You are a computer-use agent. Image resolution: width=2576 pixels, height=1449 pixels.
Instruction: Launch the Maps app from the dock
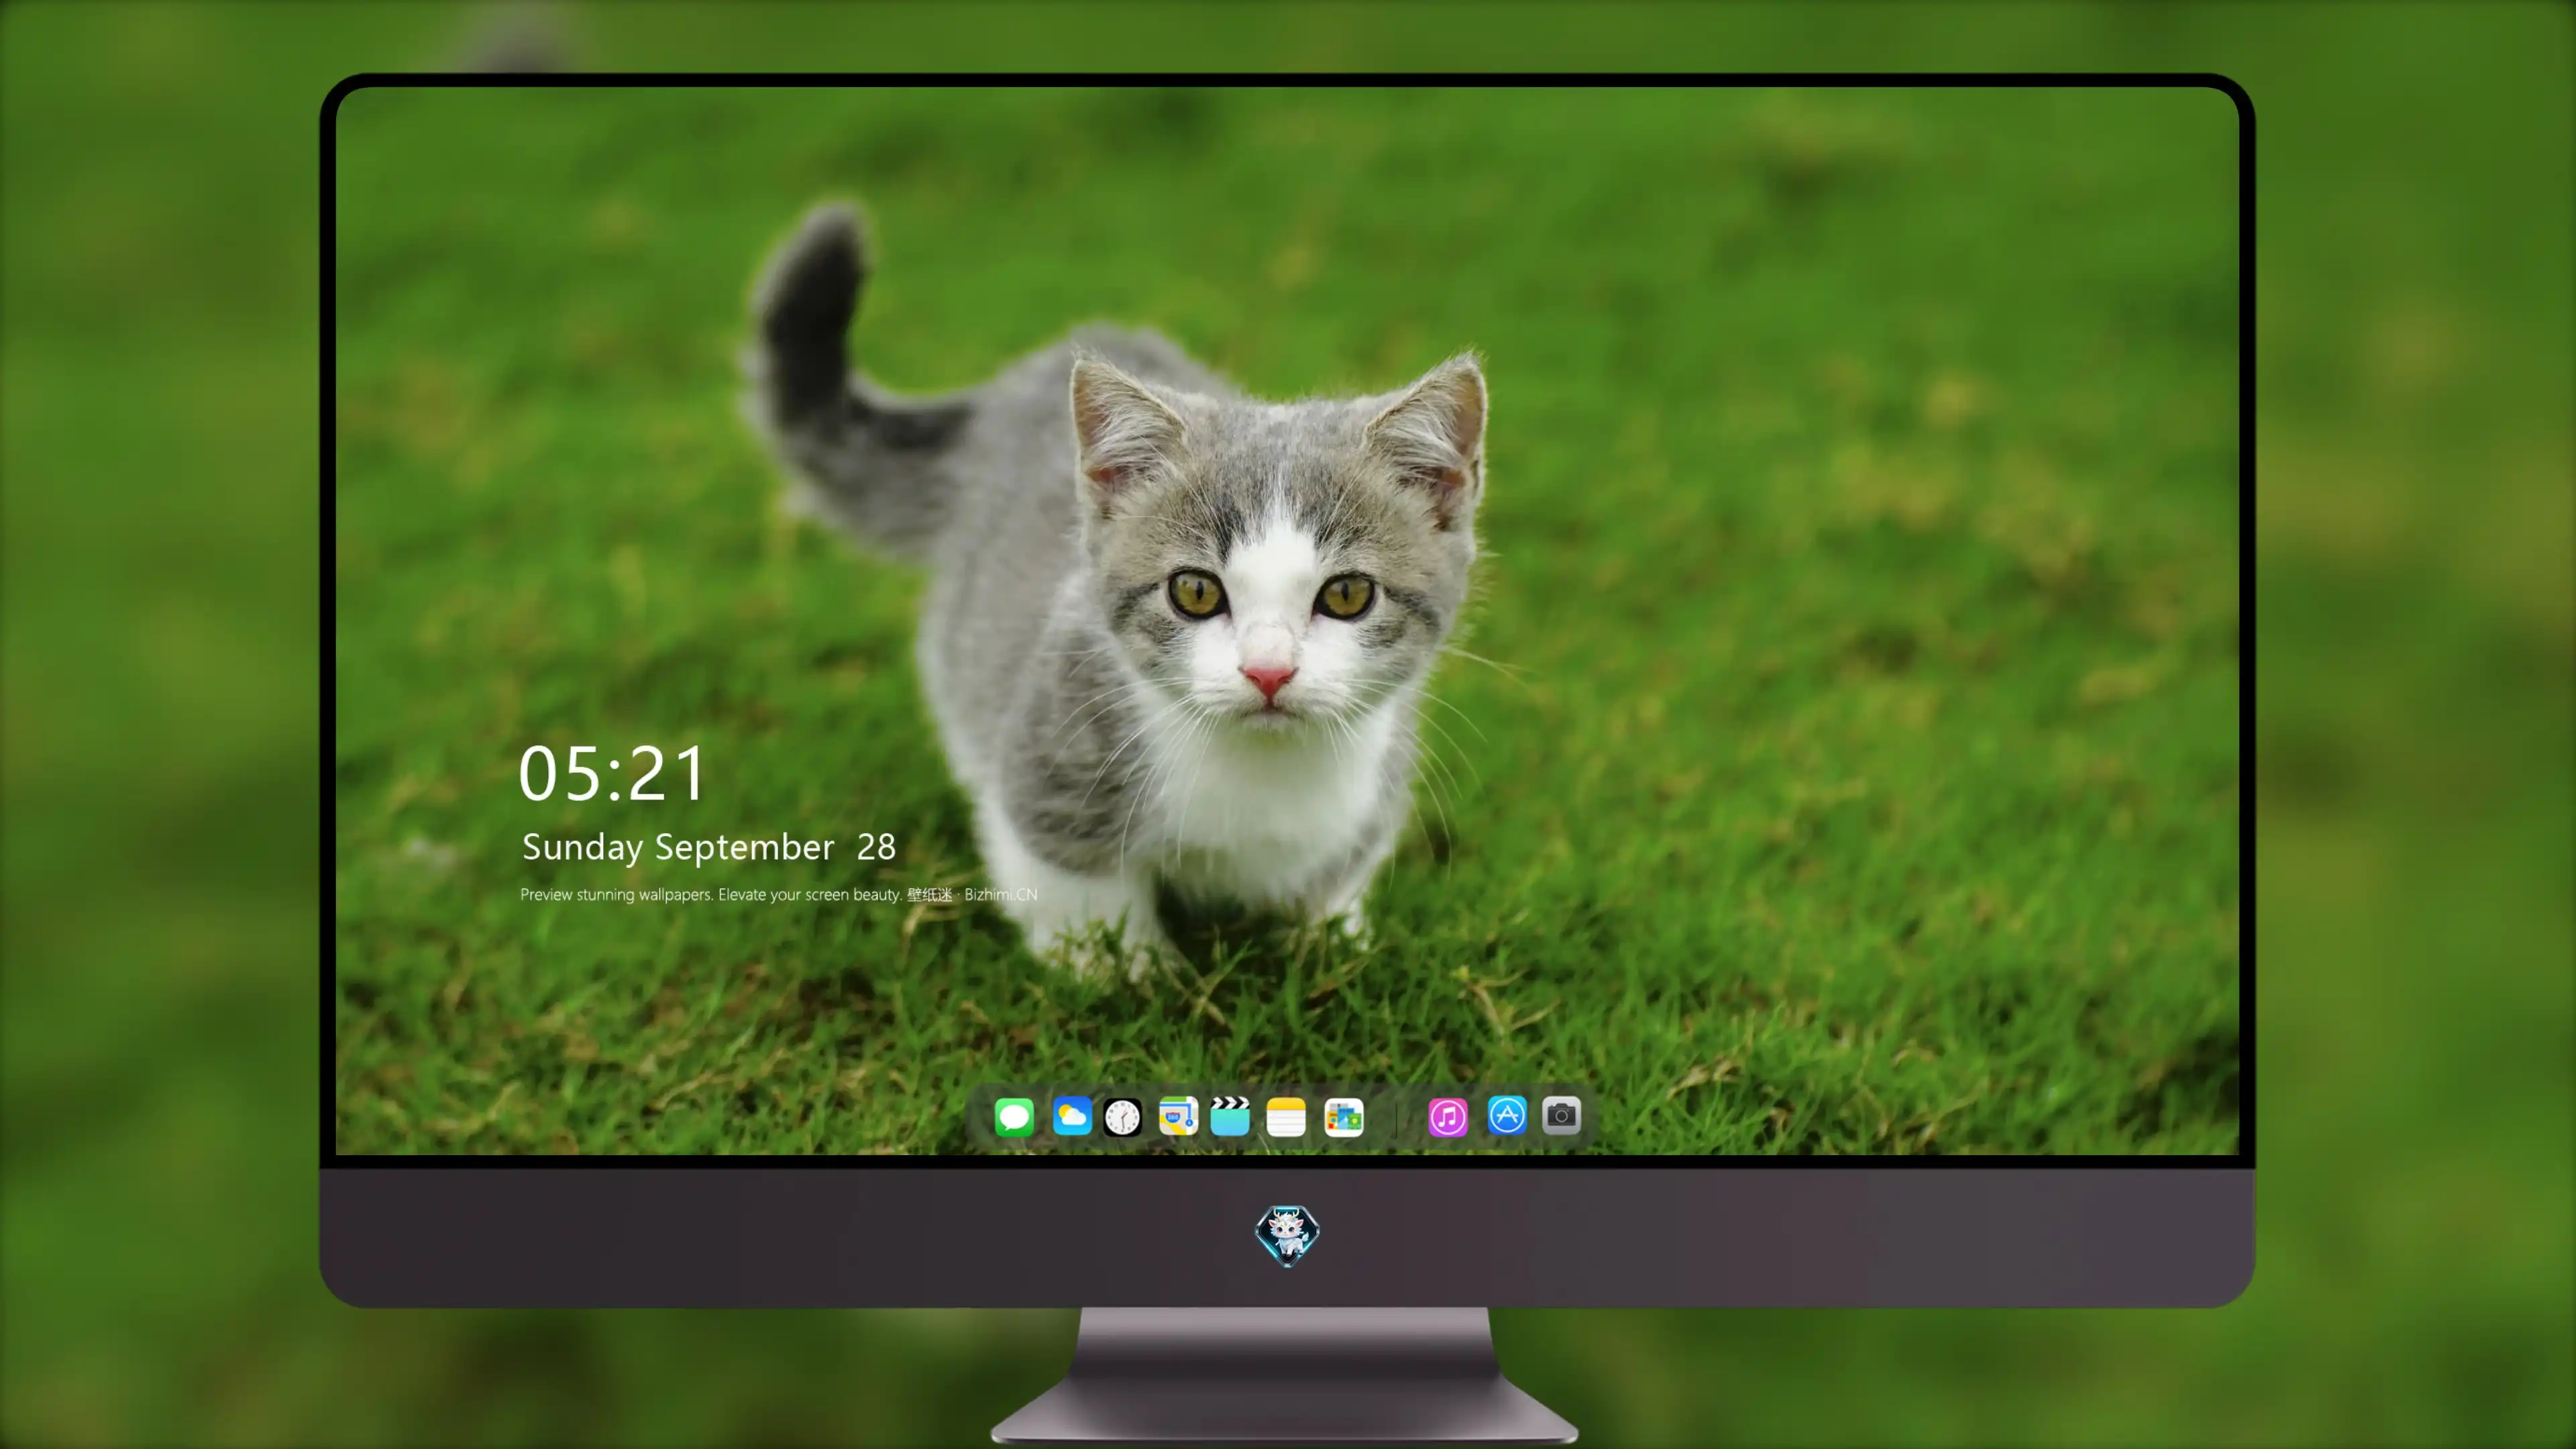1178,1116
